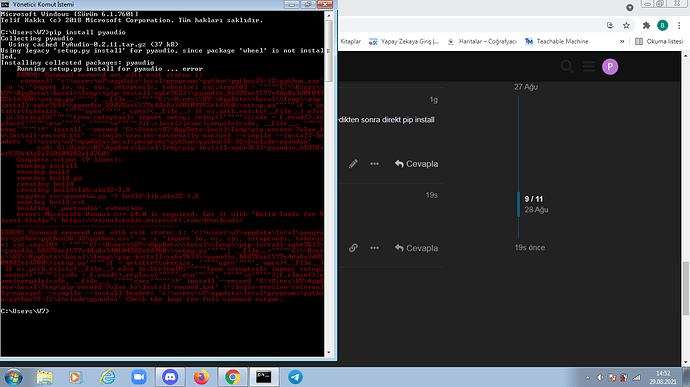Open the Okuma listesi reading list

click(659, 41)
